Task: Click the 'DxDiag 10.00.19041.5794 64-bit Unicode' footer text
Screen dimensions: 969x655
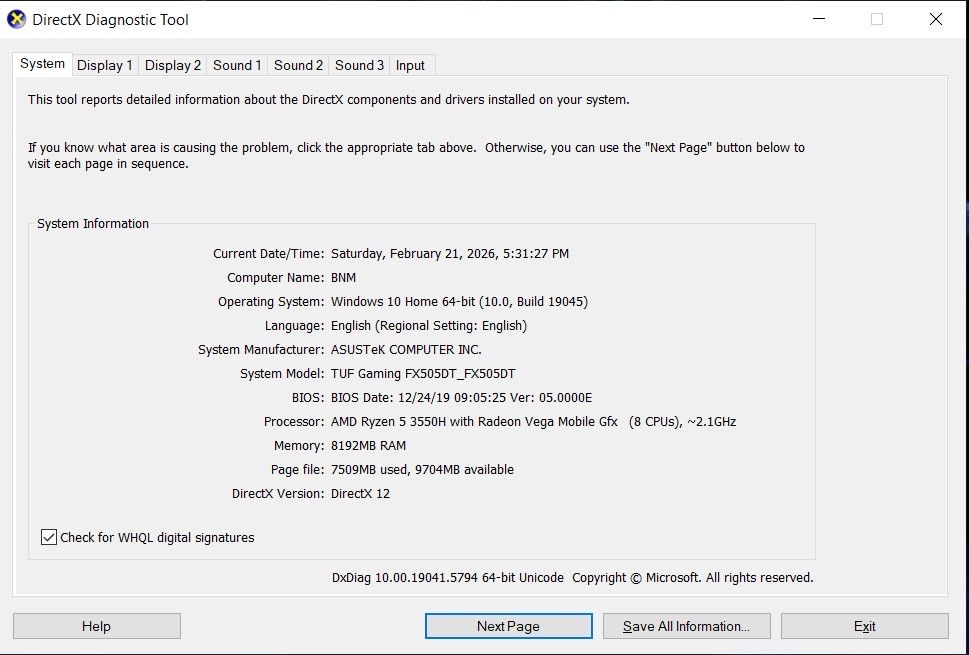Action: point(448,578)
